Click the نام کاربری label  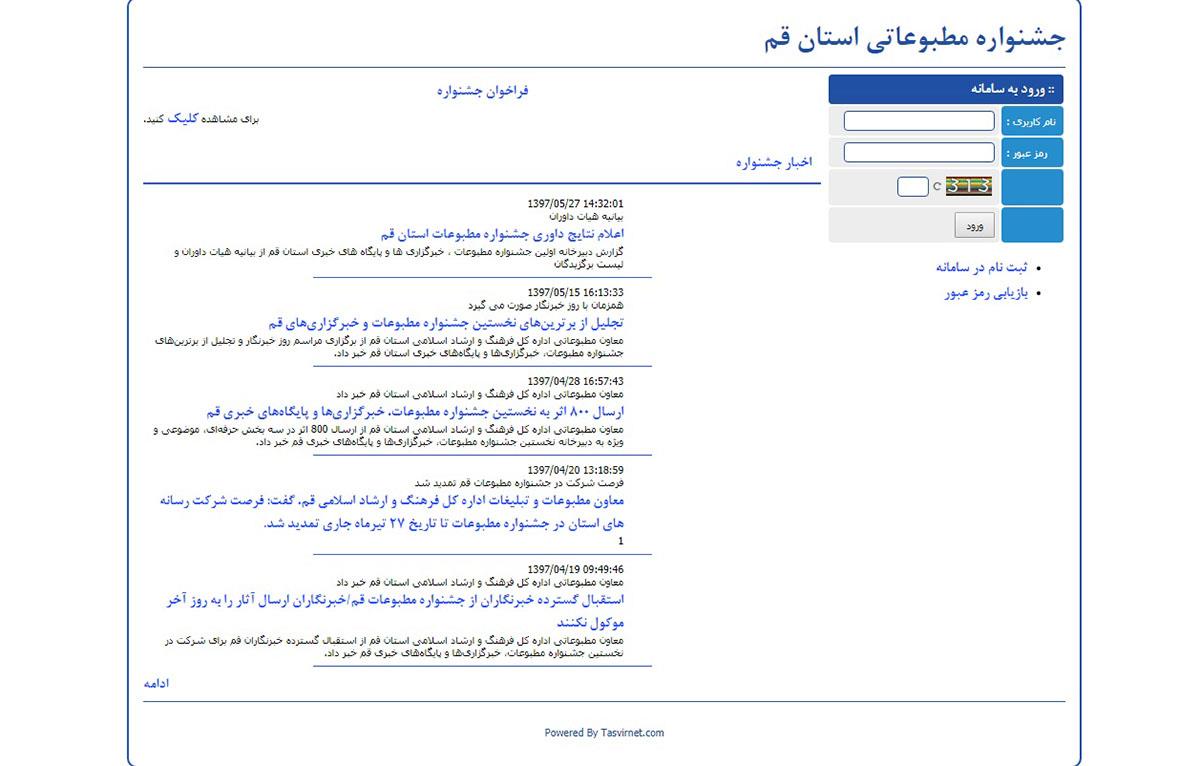(x=1033, y=121)
